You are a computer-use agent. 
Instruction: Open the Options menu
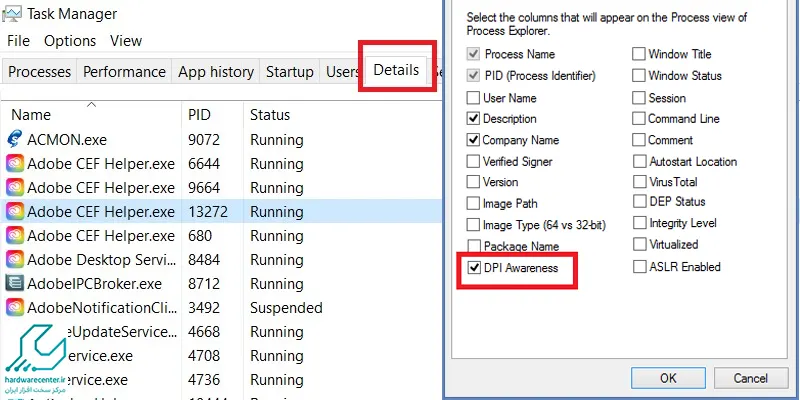click(x=70, y=41)
